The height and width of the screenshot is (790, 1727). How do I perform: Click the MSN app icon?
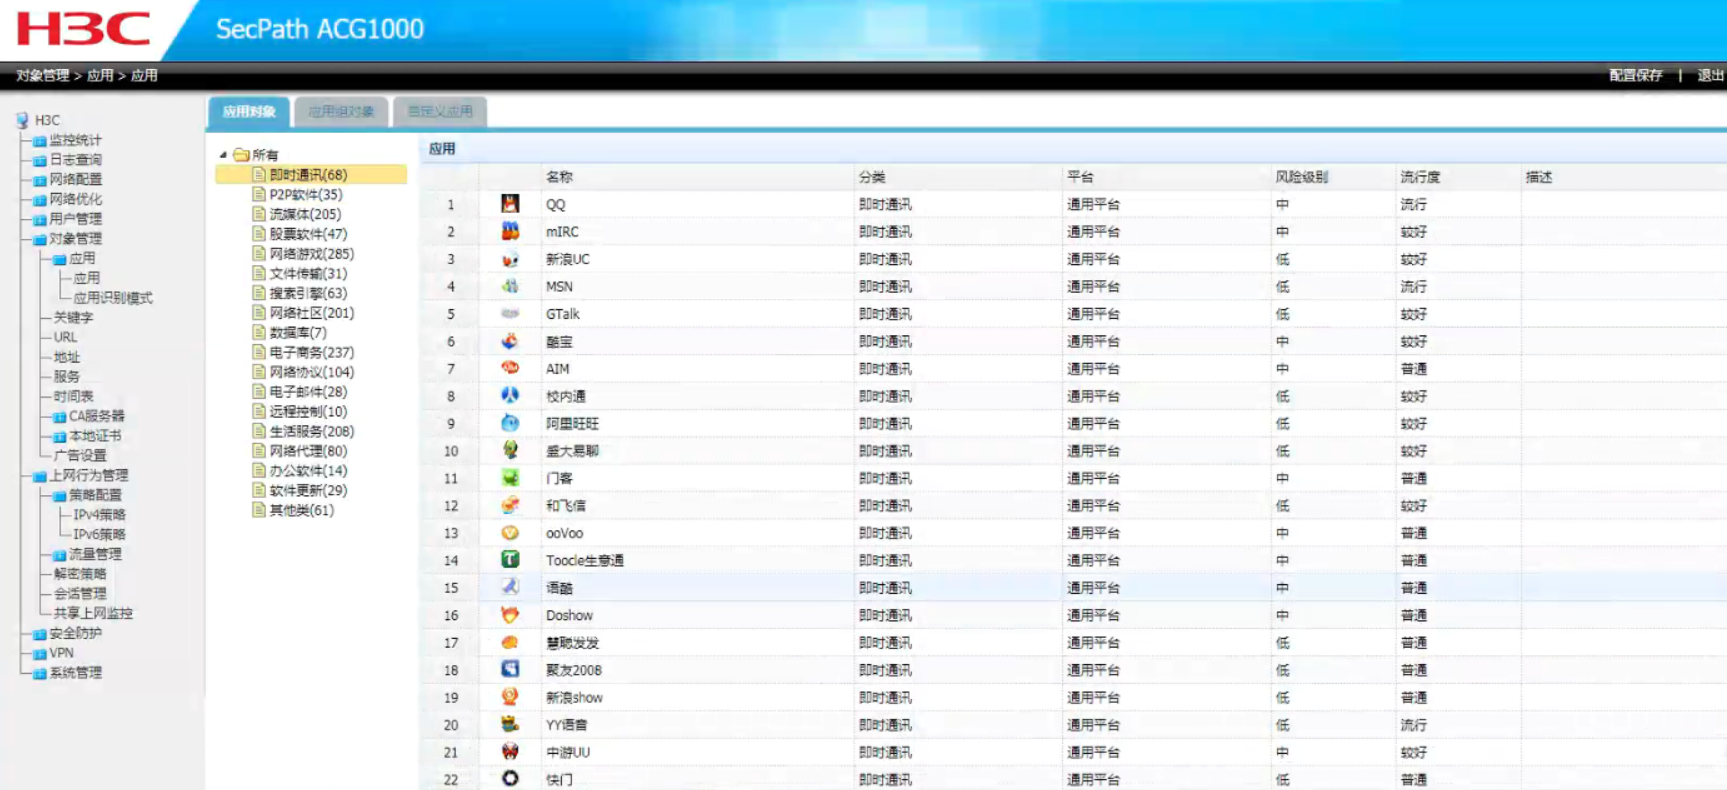point(510,286)
